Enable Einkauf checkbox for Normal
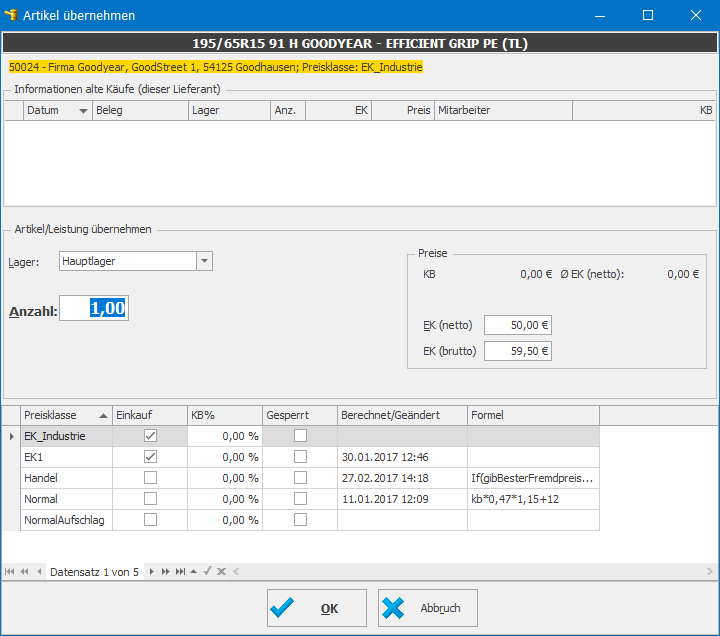The image size is (720, 636). (x=150, y=499)
